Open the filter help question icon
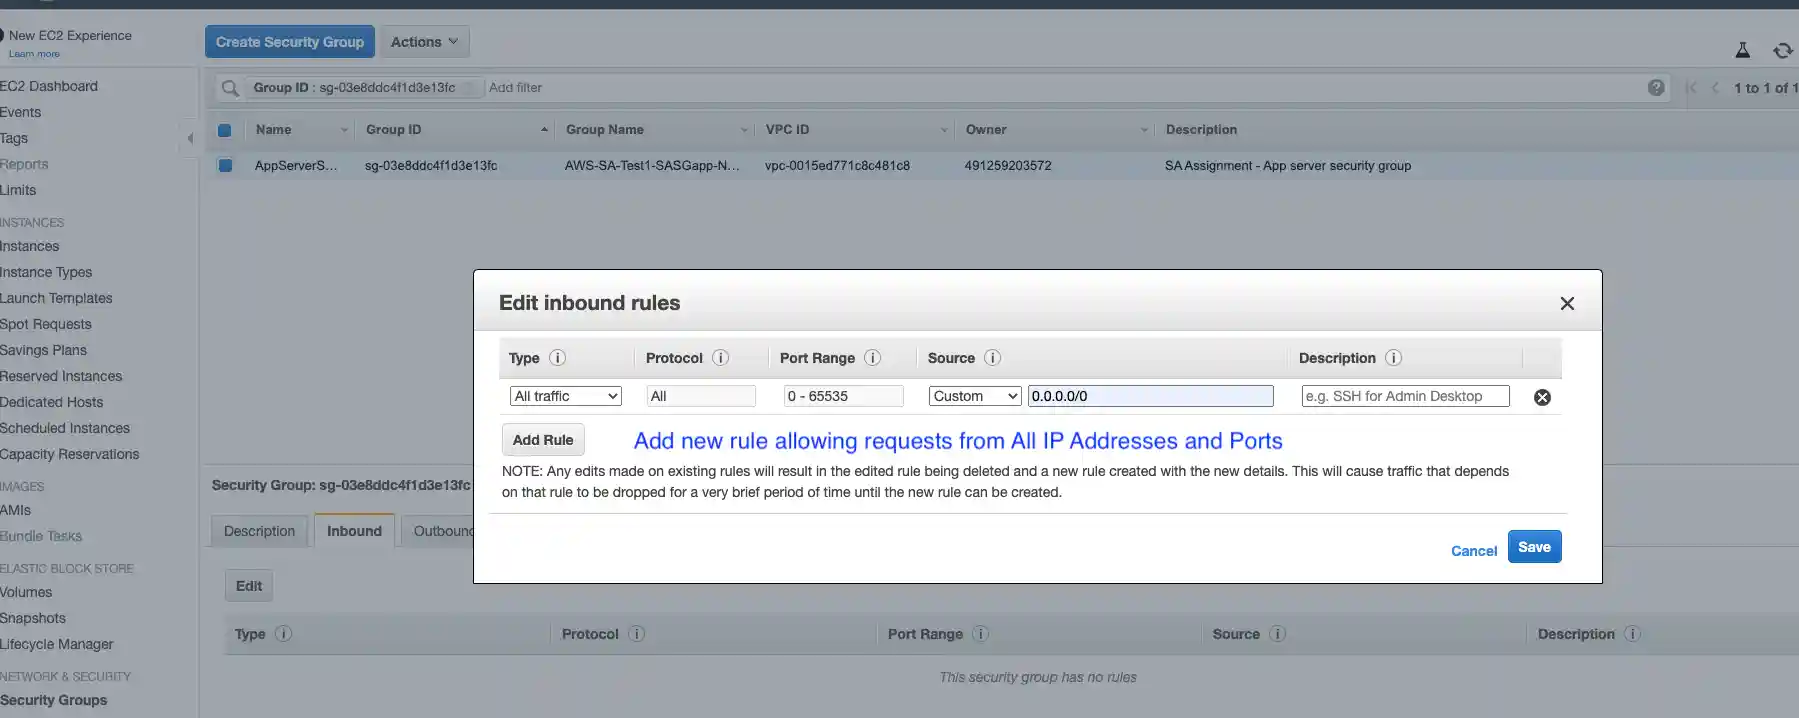 [x=1656, y=88]
